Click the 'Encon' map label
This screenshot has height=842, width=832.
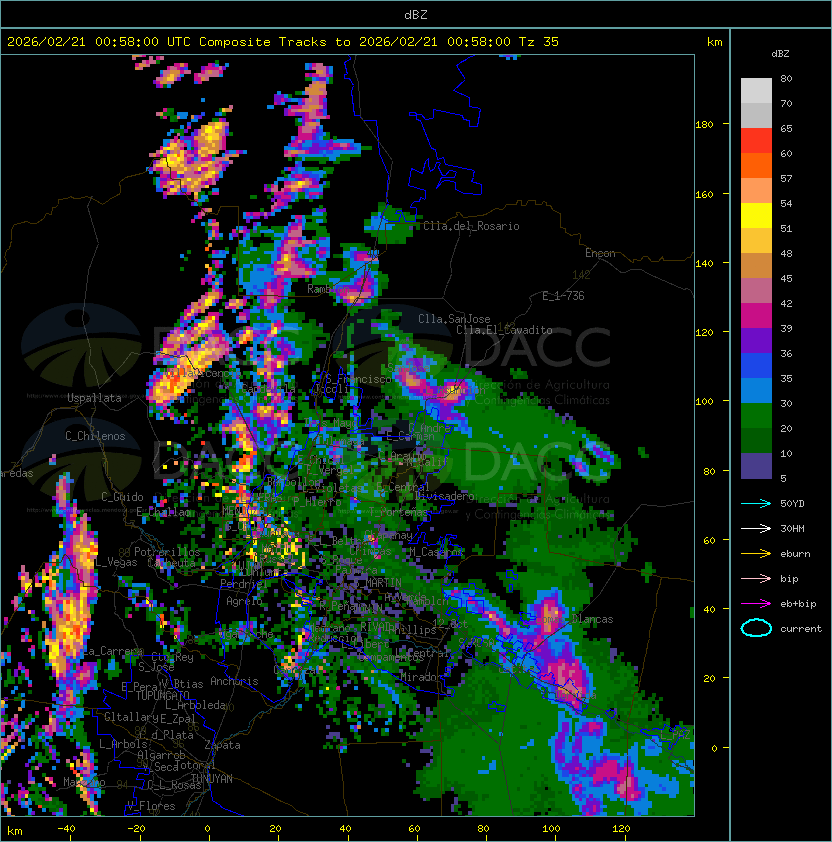point(600,253)
